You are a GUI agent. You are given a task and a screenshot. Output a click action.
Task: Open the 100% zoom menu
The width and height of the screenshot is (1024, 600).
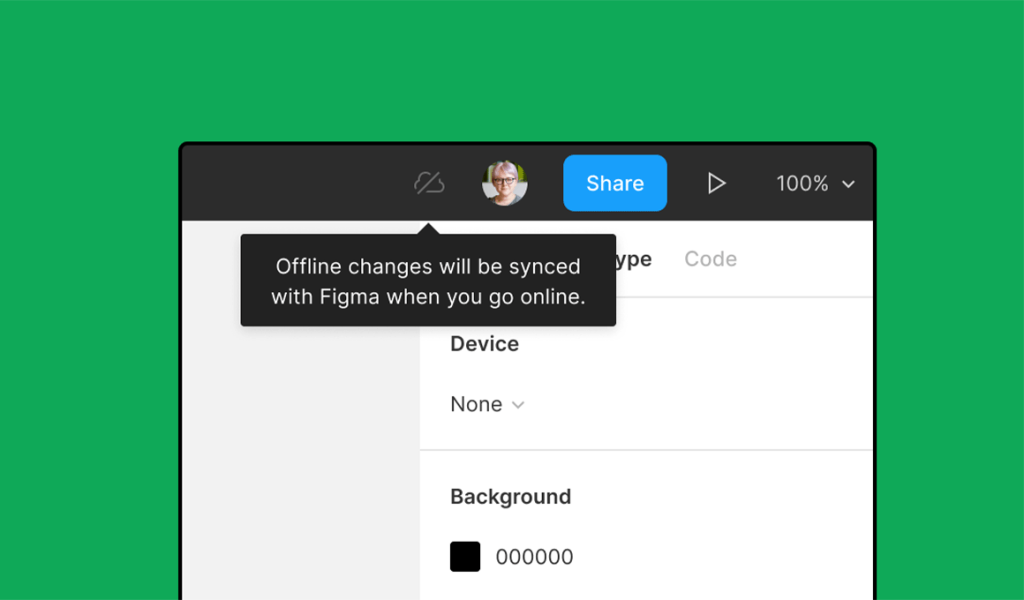pyautogui.click(x=803, y=184)
